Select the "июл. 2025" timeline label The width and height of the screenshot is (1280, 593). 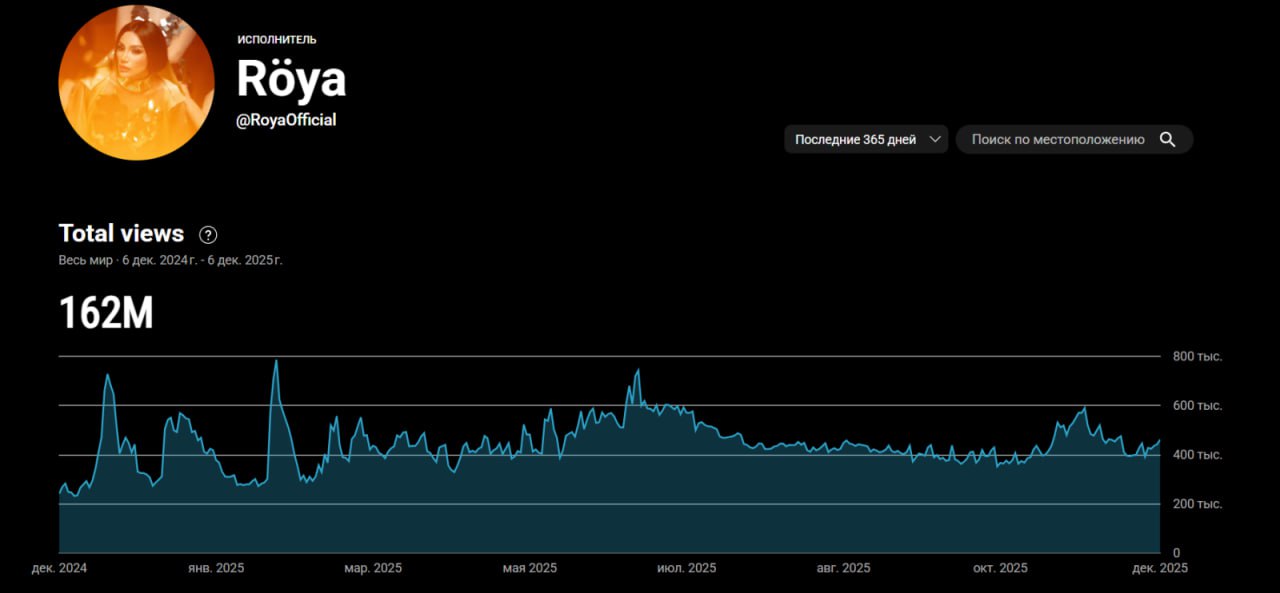tap(686, 568)
